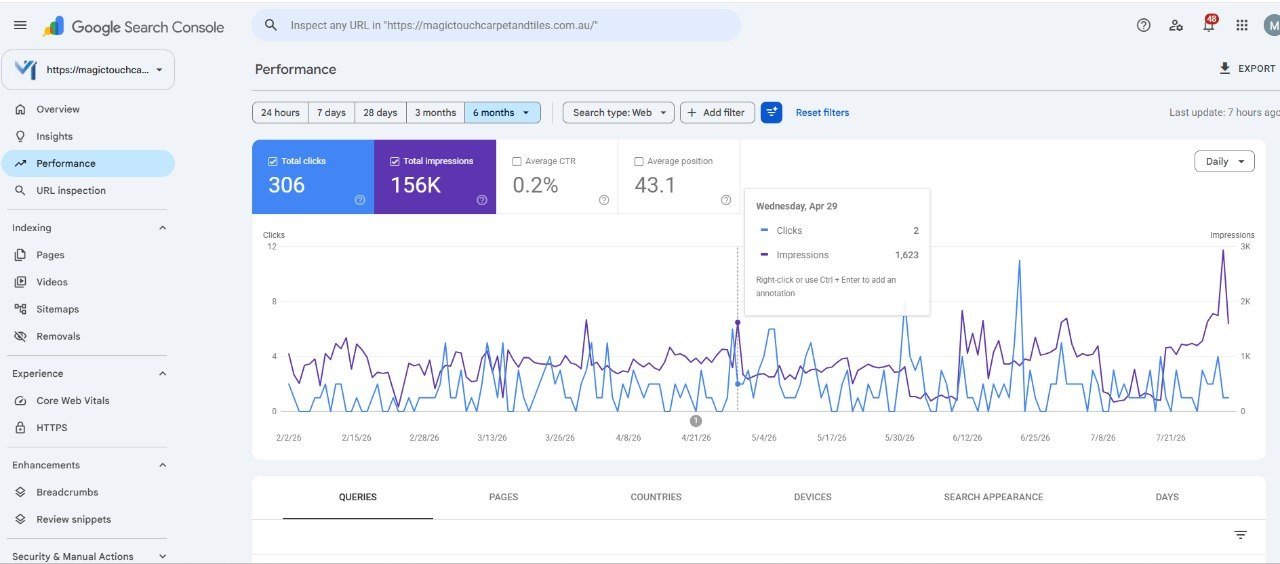The image size is (1280, 564).
Task: Open the Daily granularity dropdown
Action: [x=1224, y=161]
